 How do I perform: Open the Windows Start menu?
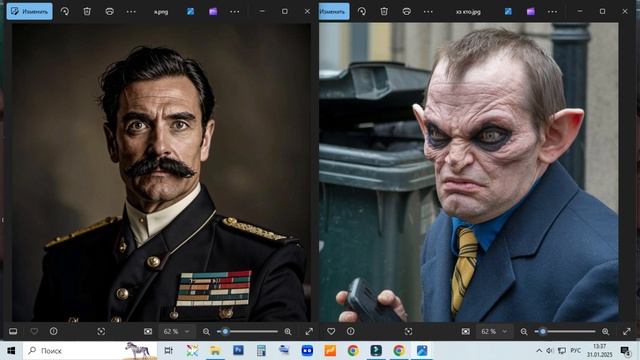(x=11, y=351)
